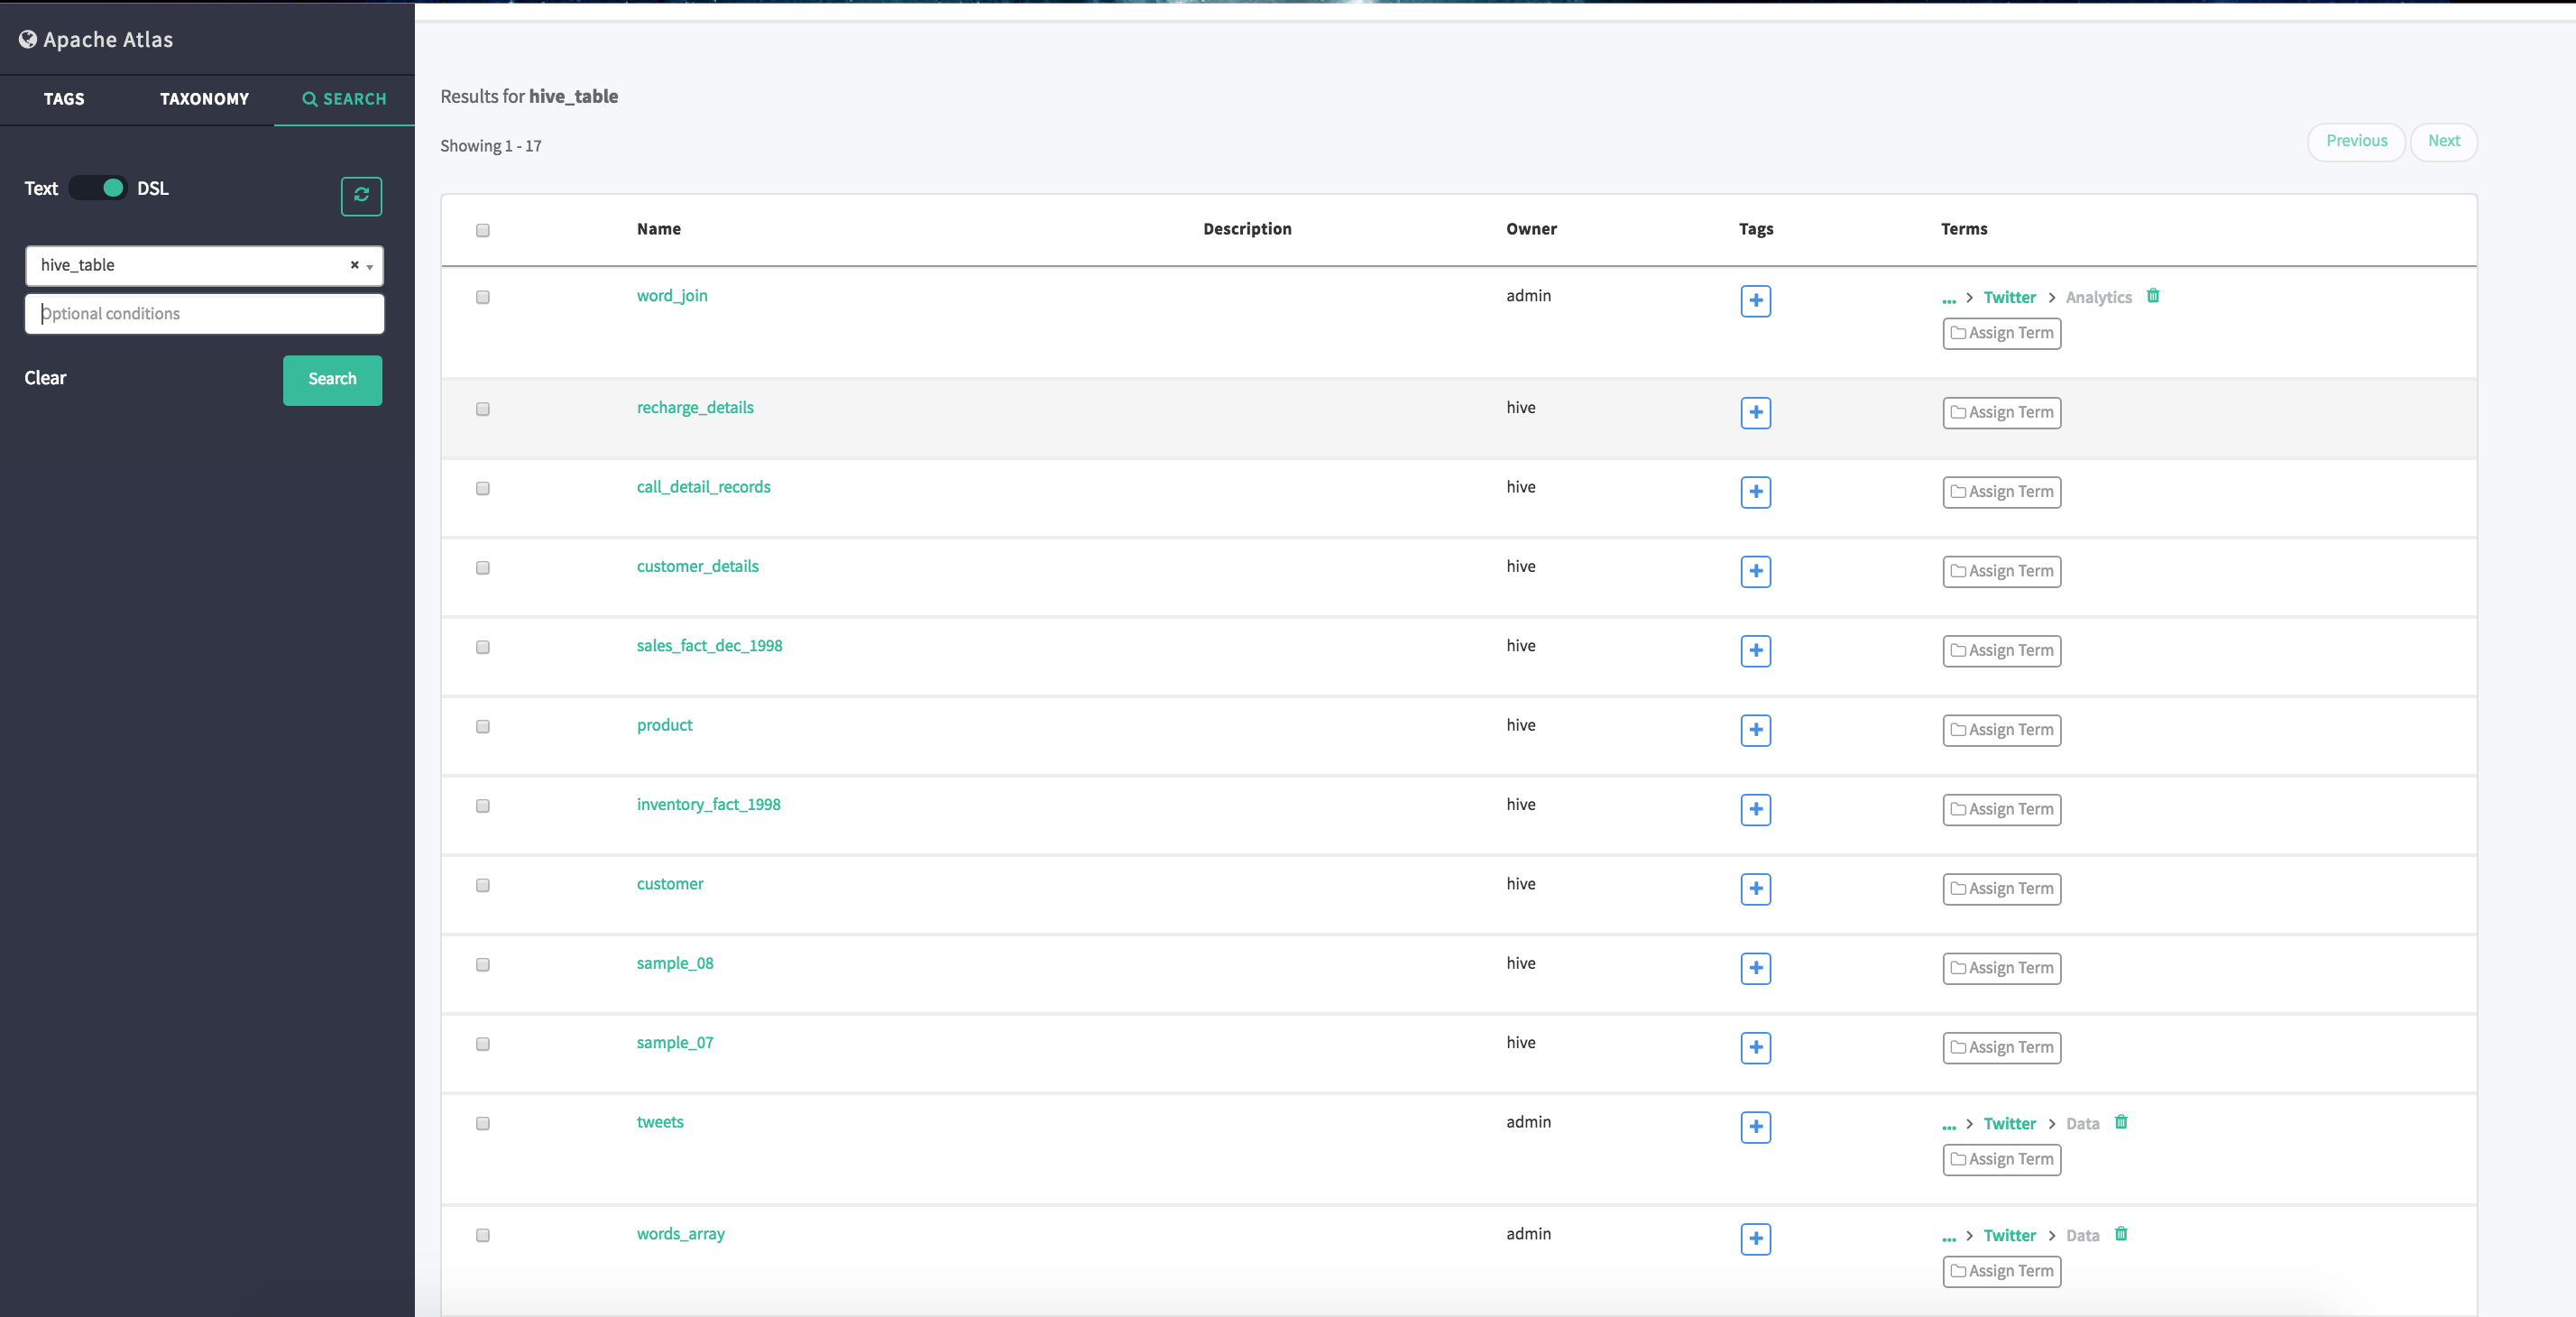The height and width of the screenshot is (1317, 2576).
Task: Switch to the TAGS tab
Action: point(64,99)
